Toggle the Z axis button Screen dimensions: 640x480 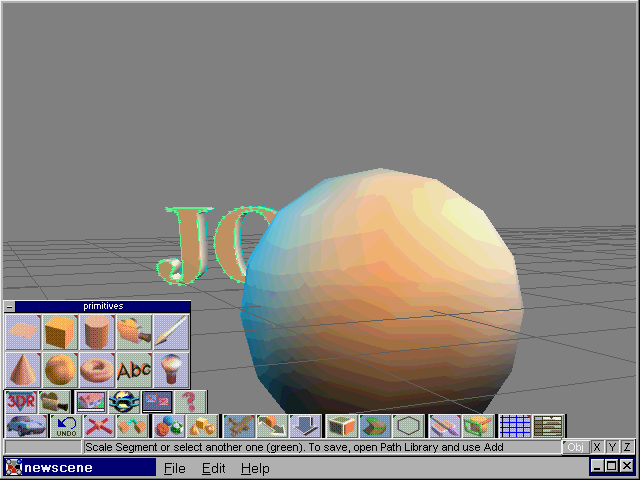coord(627,447)
